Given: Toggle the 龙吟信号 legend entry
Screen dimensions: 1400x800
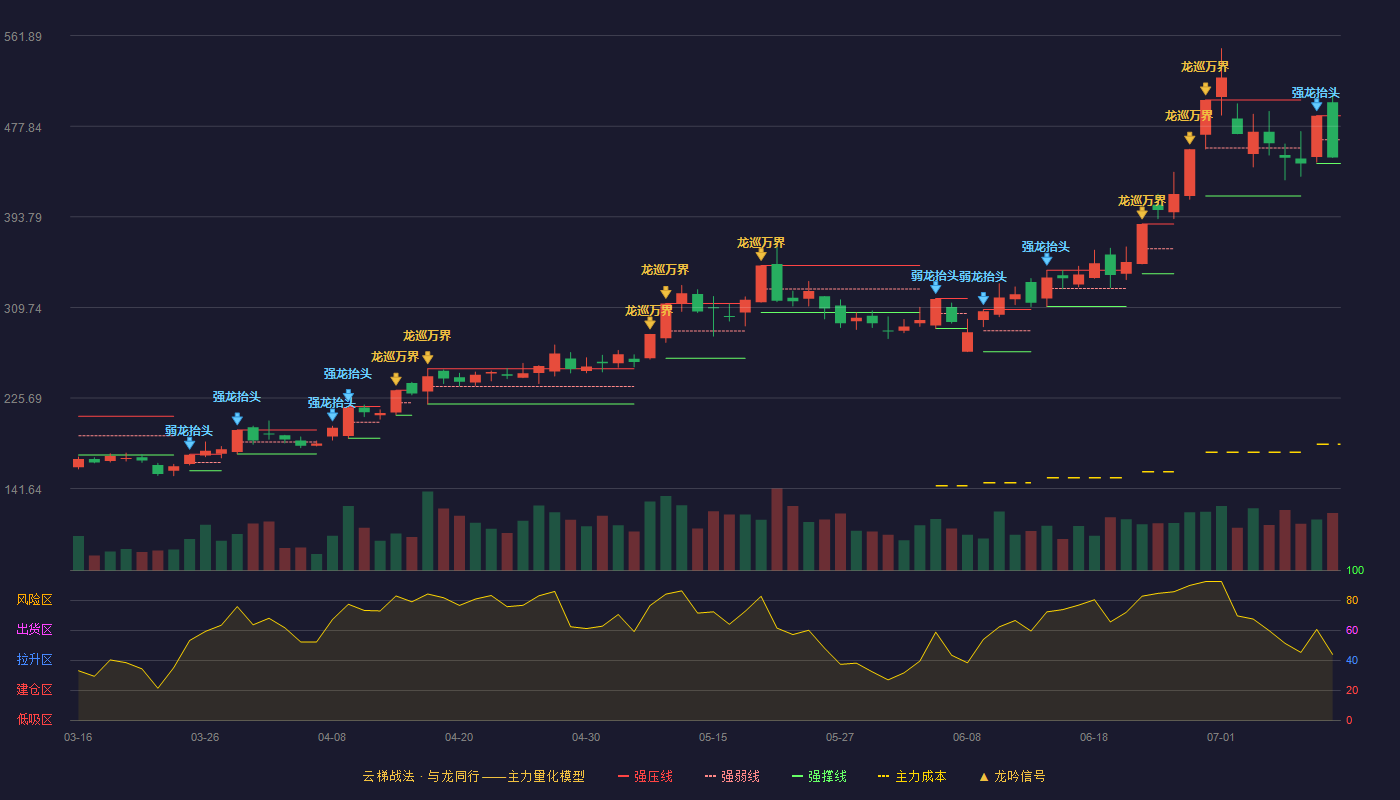Looking at the screenshot, I should 1012,776.
